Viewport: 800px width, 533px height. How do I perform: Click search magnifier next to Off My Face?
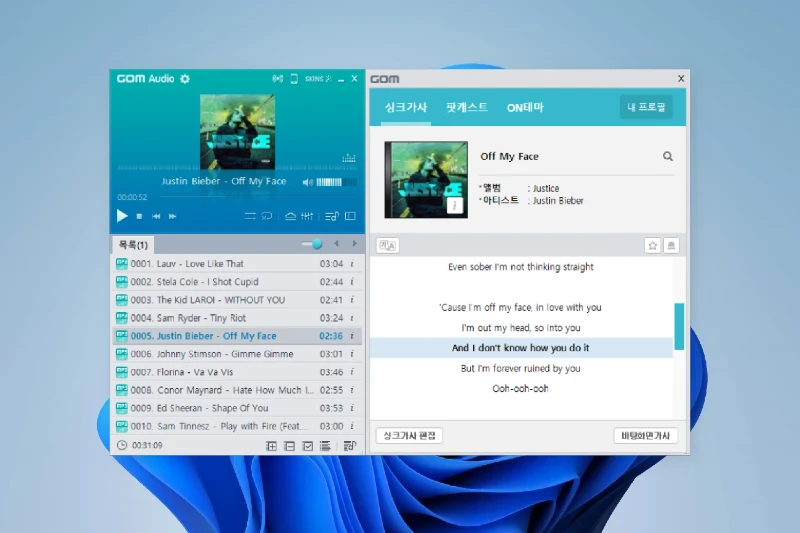tap(667, 156)
